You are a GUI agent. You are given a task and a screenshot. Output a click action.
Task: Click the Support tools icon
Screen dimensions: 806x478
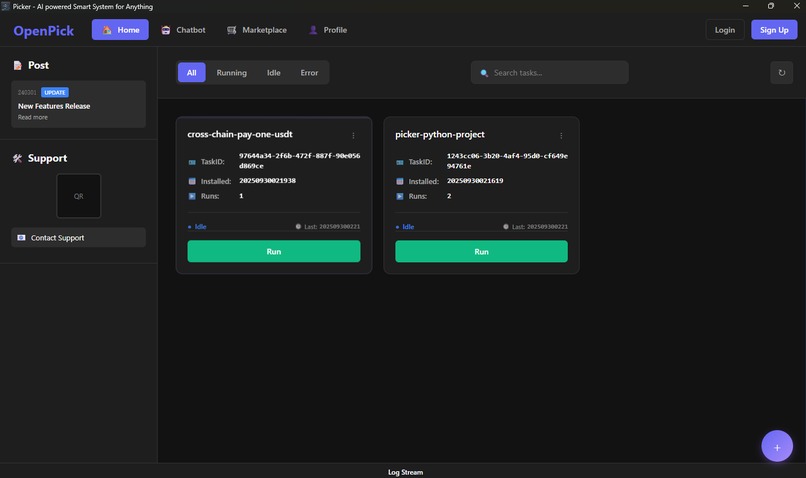(17, 158)
